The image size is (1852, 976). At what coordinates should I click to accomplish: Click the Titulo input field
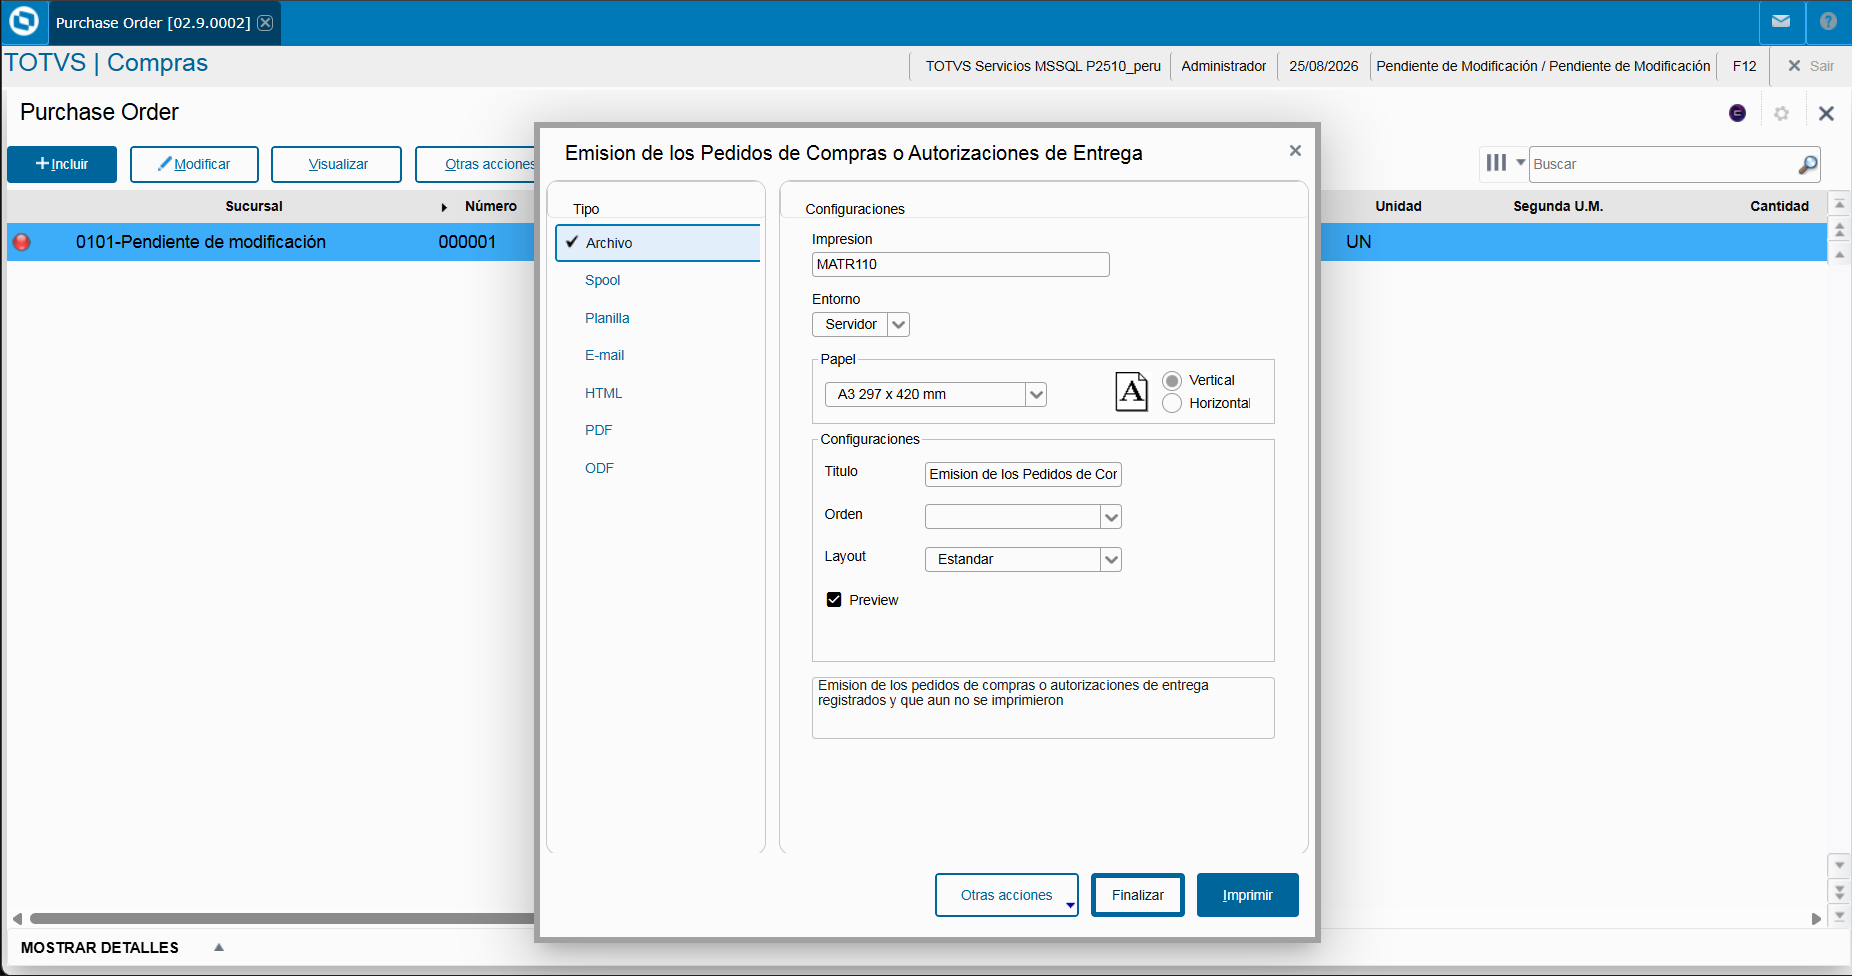1023,474
